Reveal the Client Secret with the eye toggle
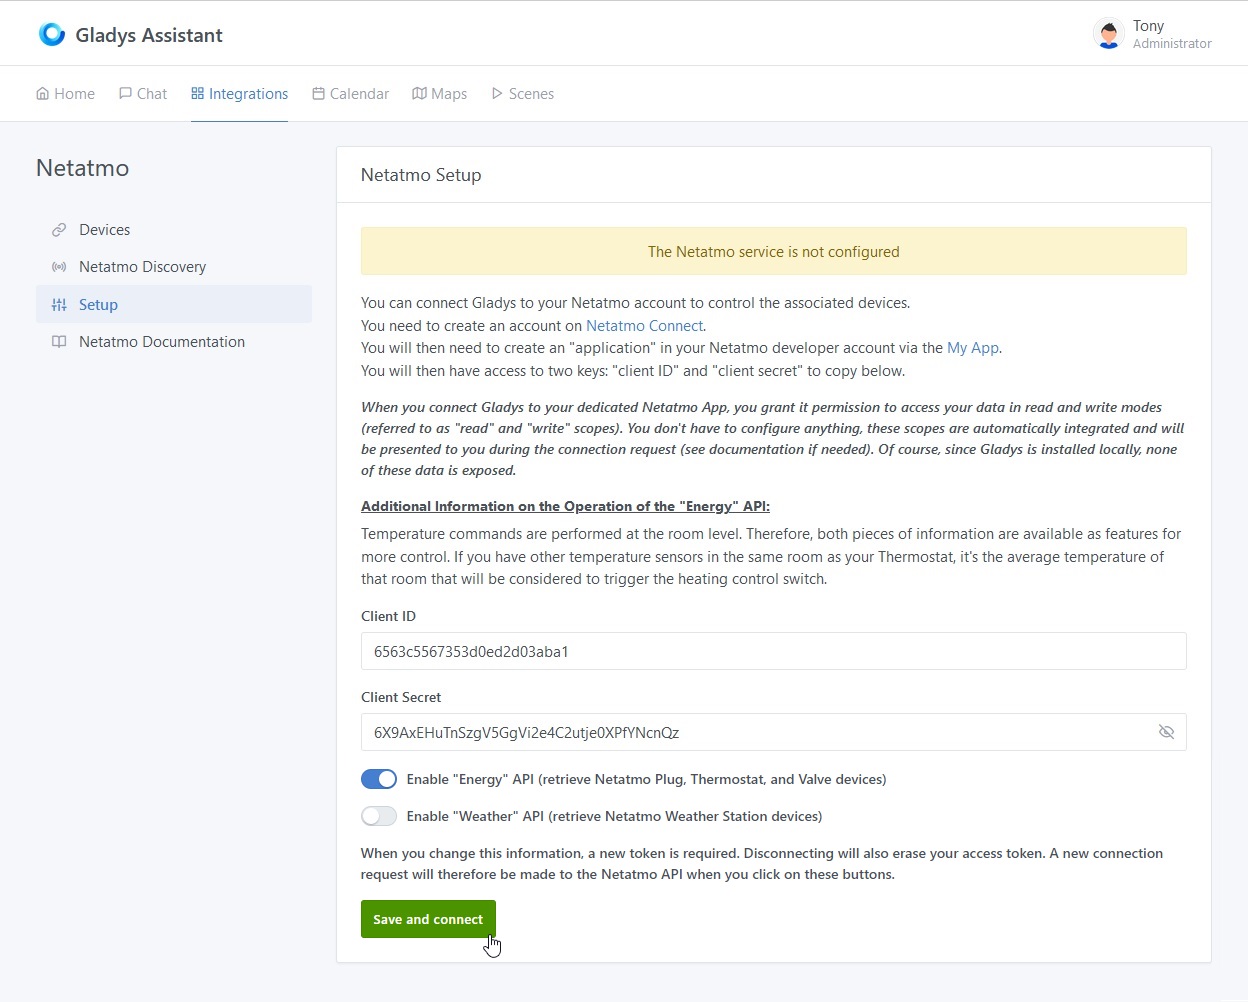This screenshot has width=1248, height=1002. (x=1166, y=731)
